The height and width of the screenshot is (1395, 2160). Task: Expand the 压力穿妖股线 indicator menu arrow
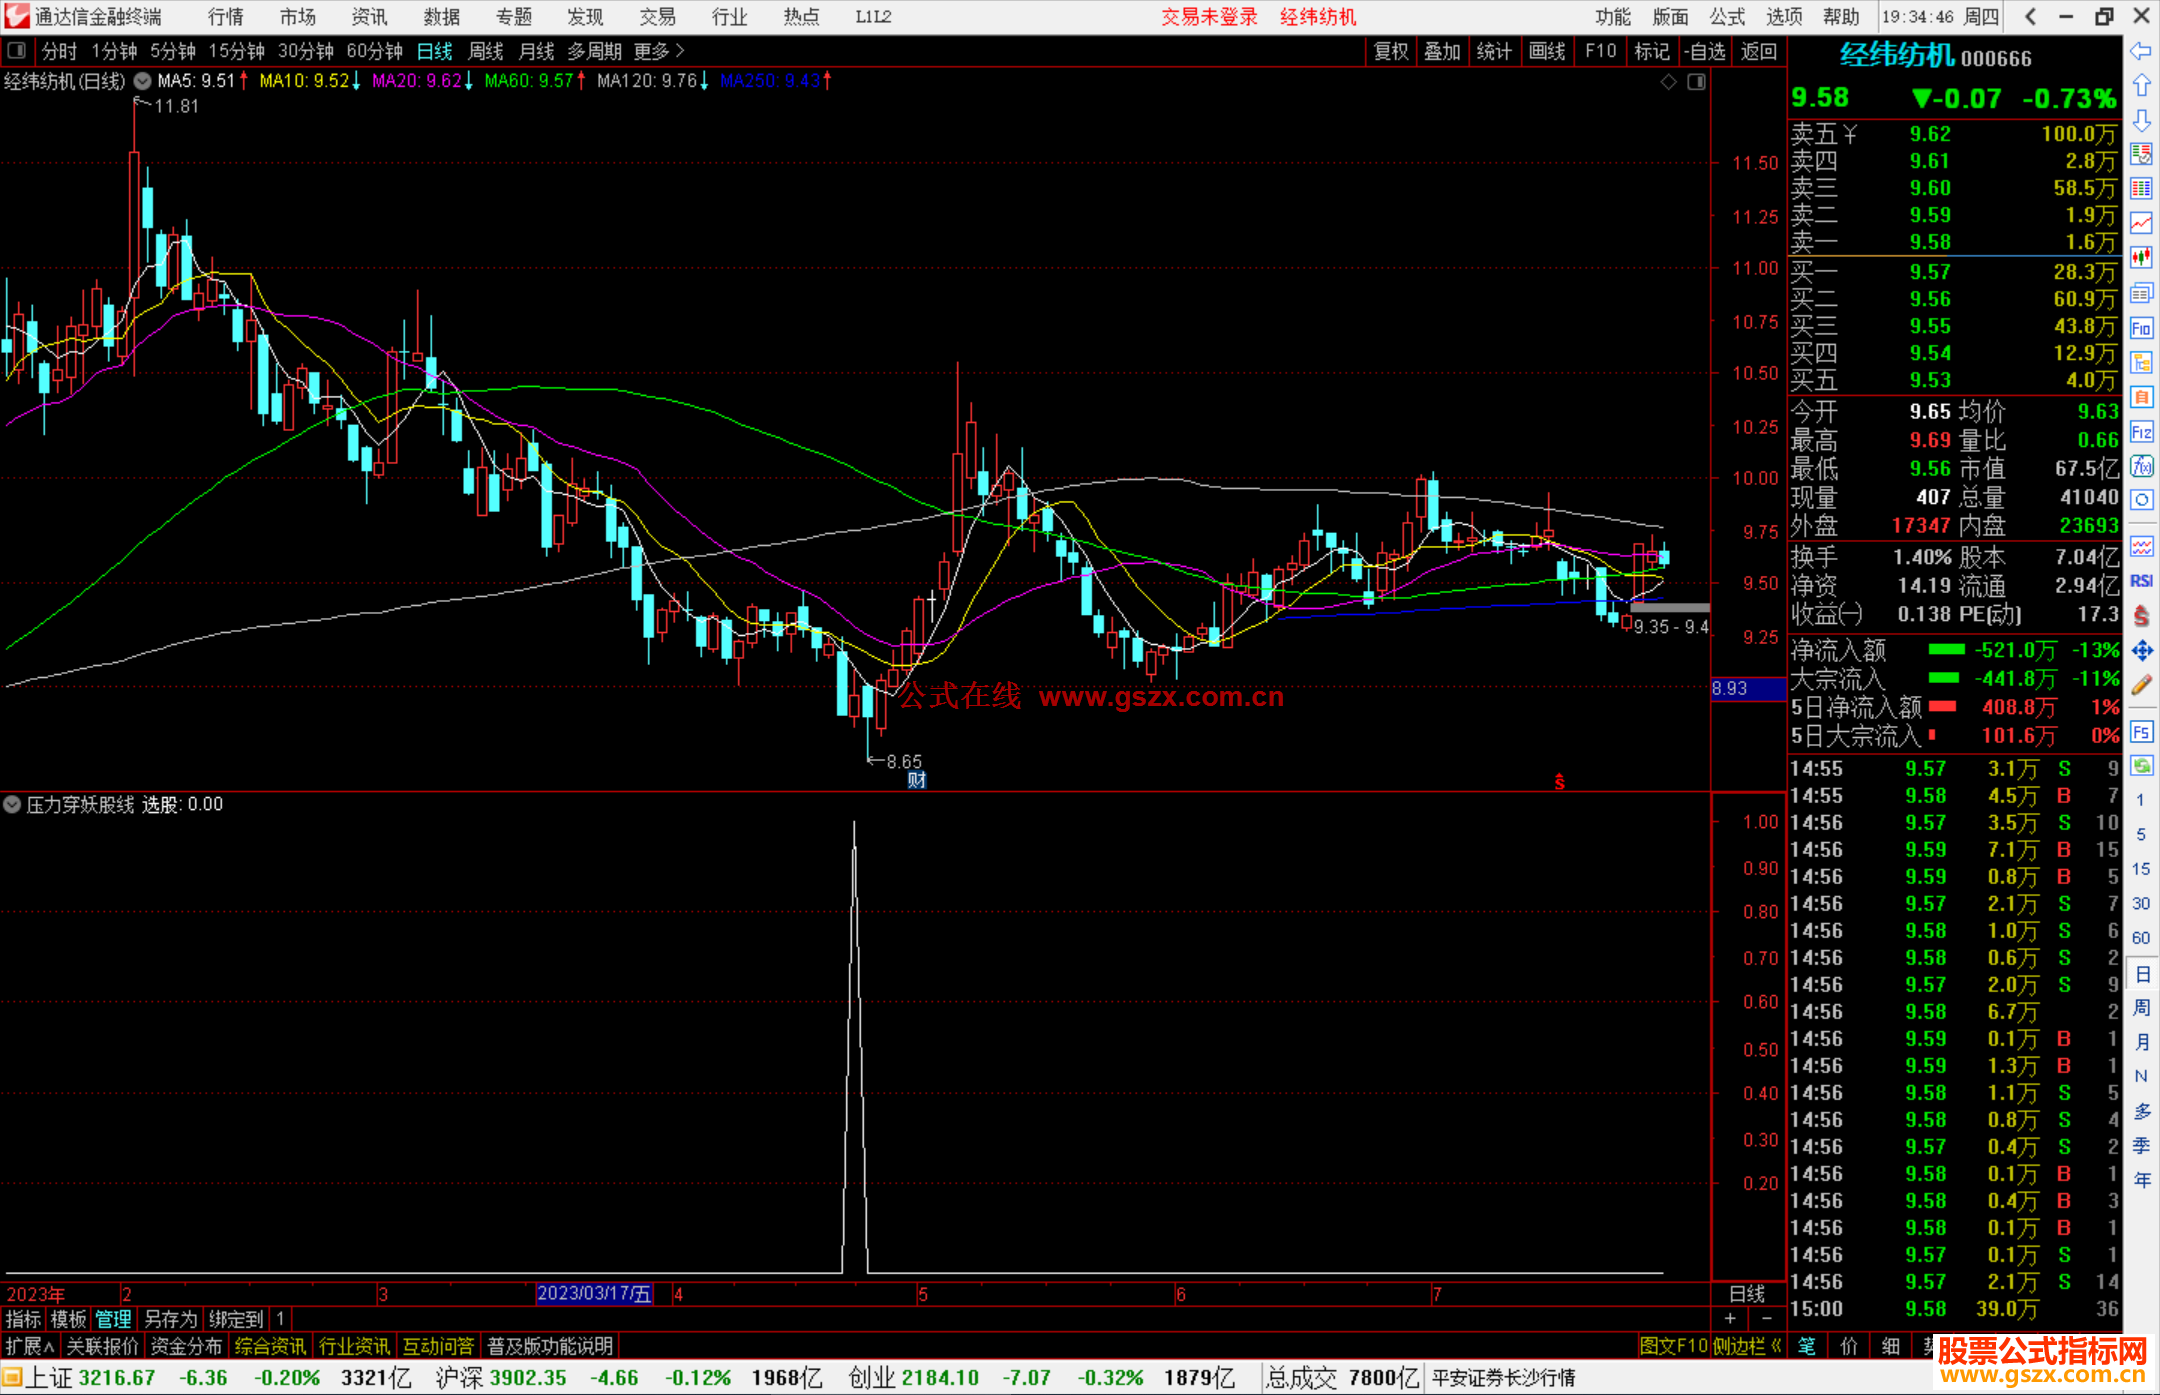tap(12, 805)
